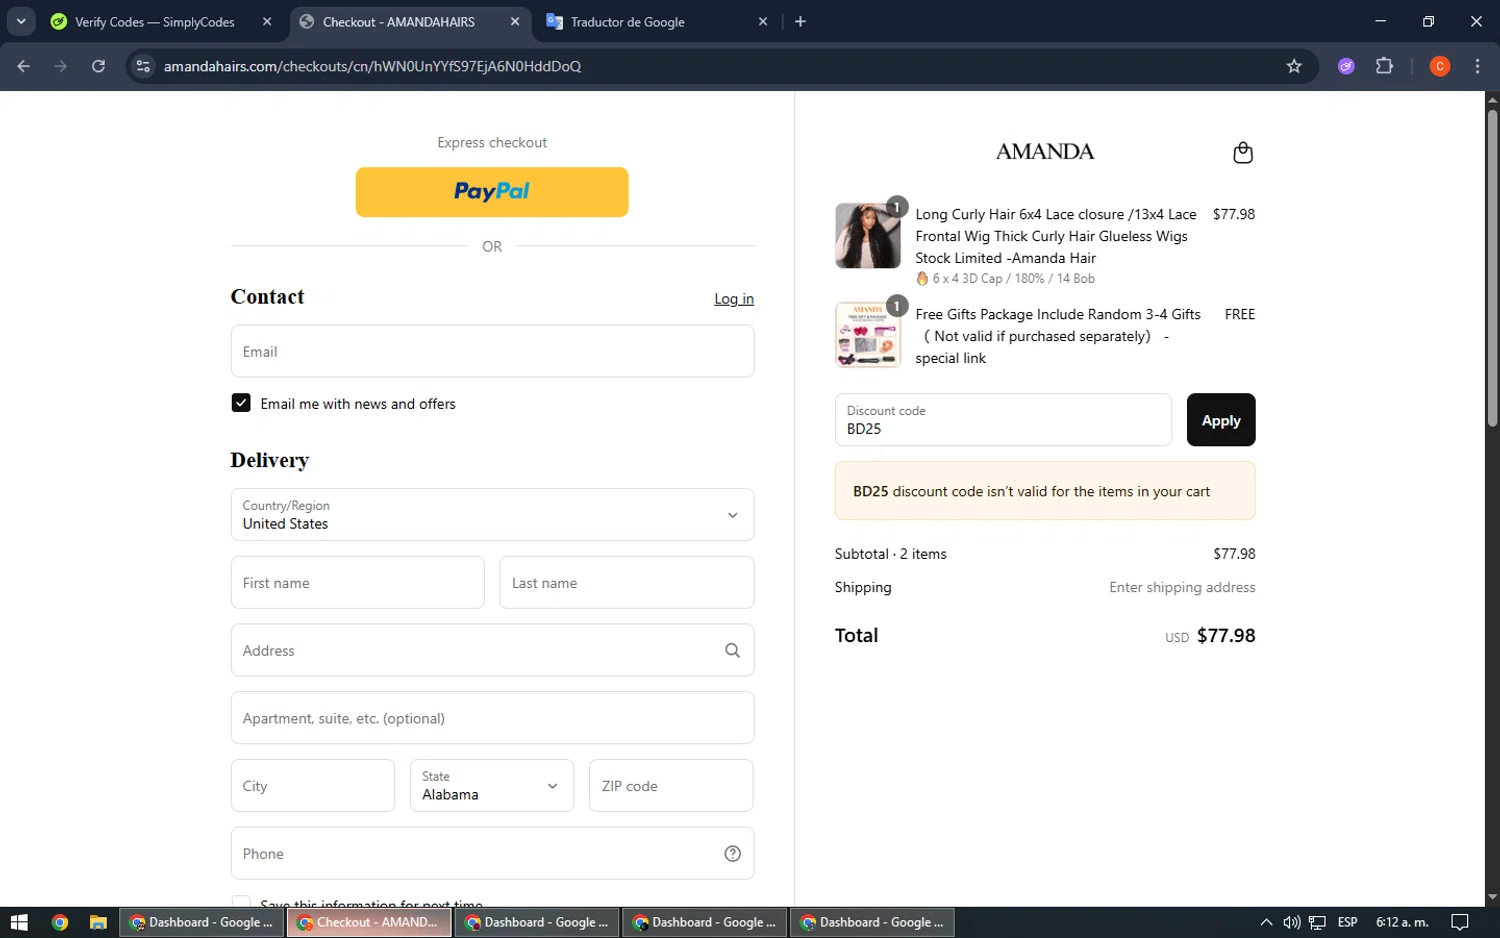Show hidden system tray icons
Screen dimensions: 1500x938
click(x=1266, y=922)
